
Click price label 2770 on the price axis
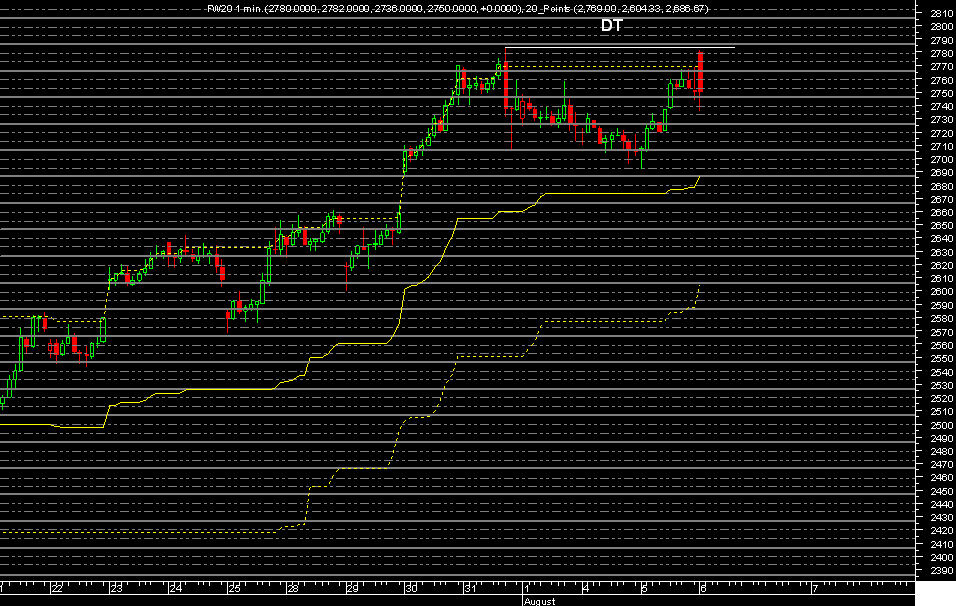coord(943,66)
